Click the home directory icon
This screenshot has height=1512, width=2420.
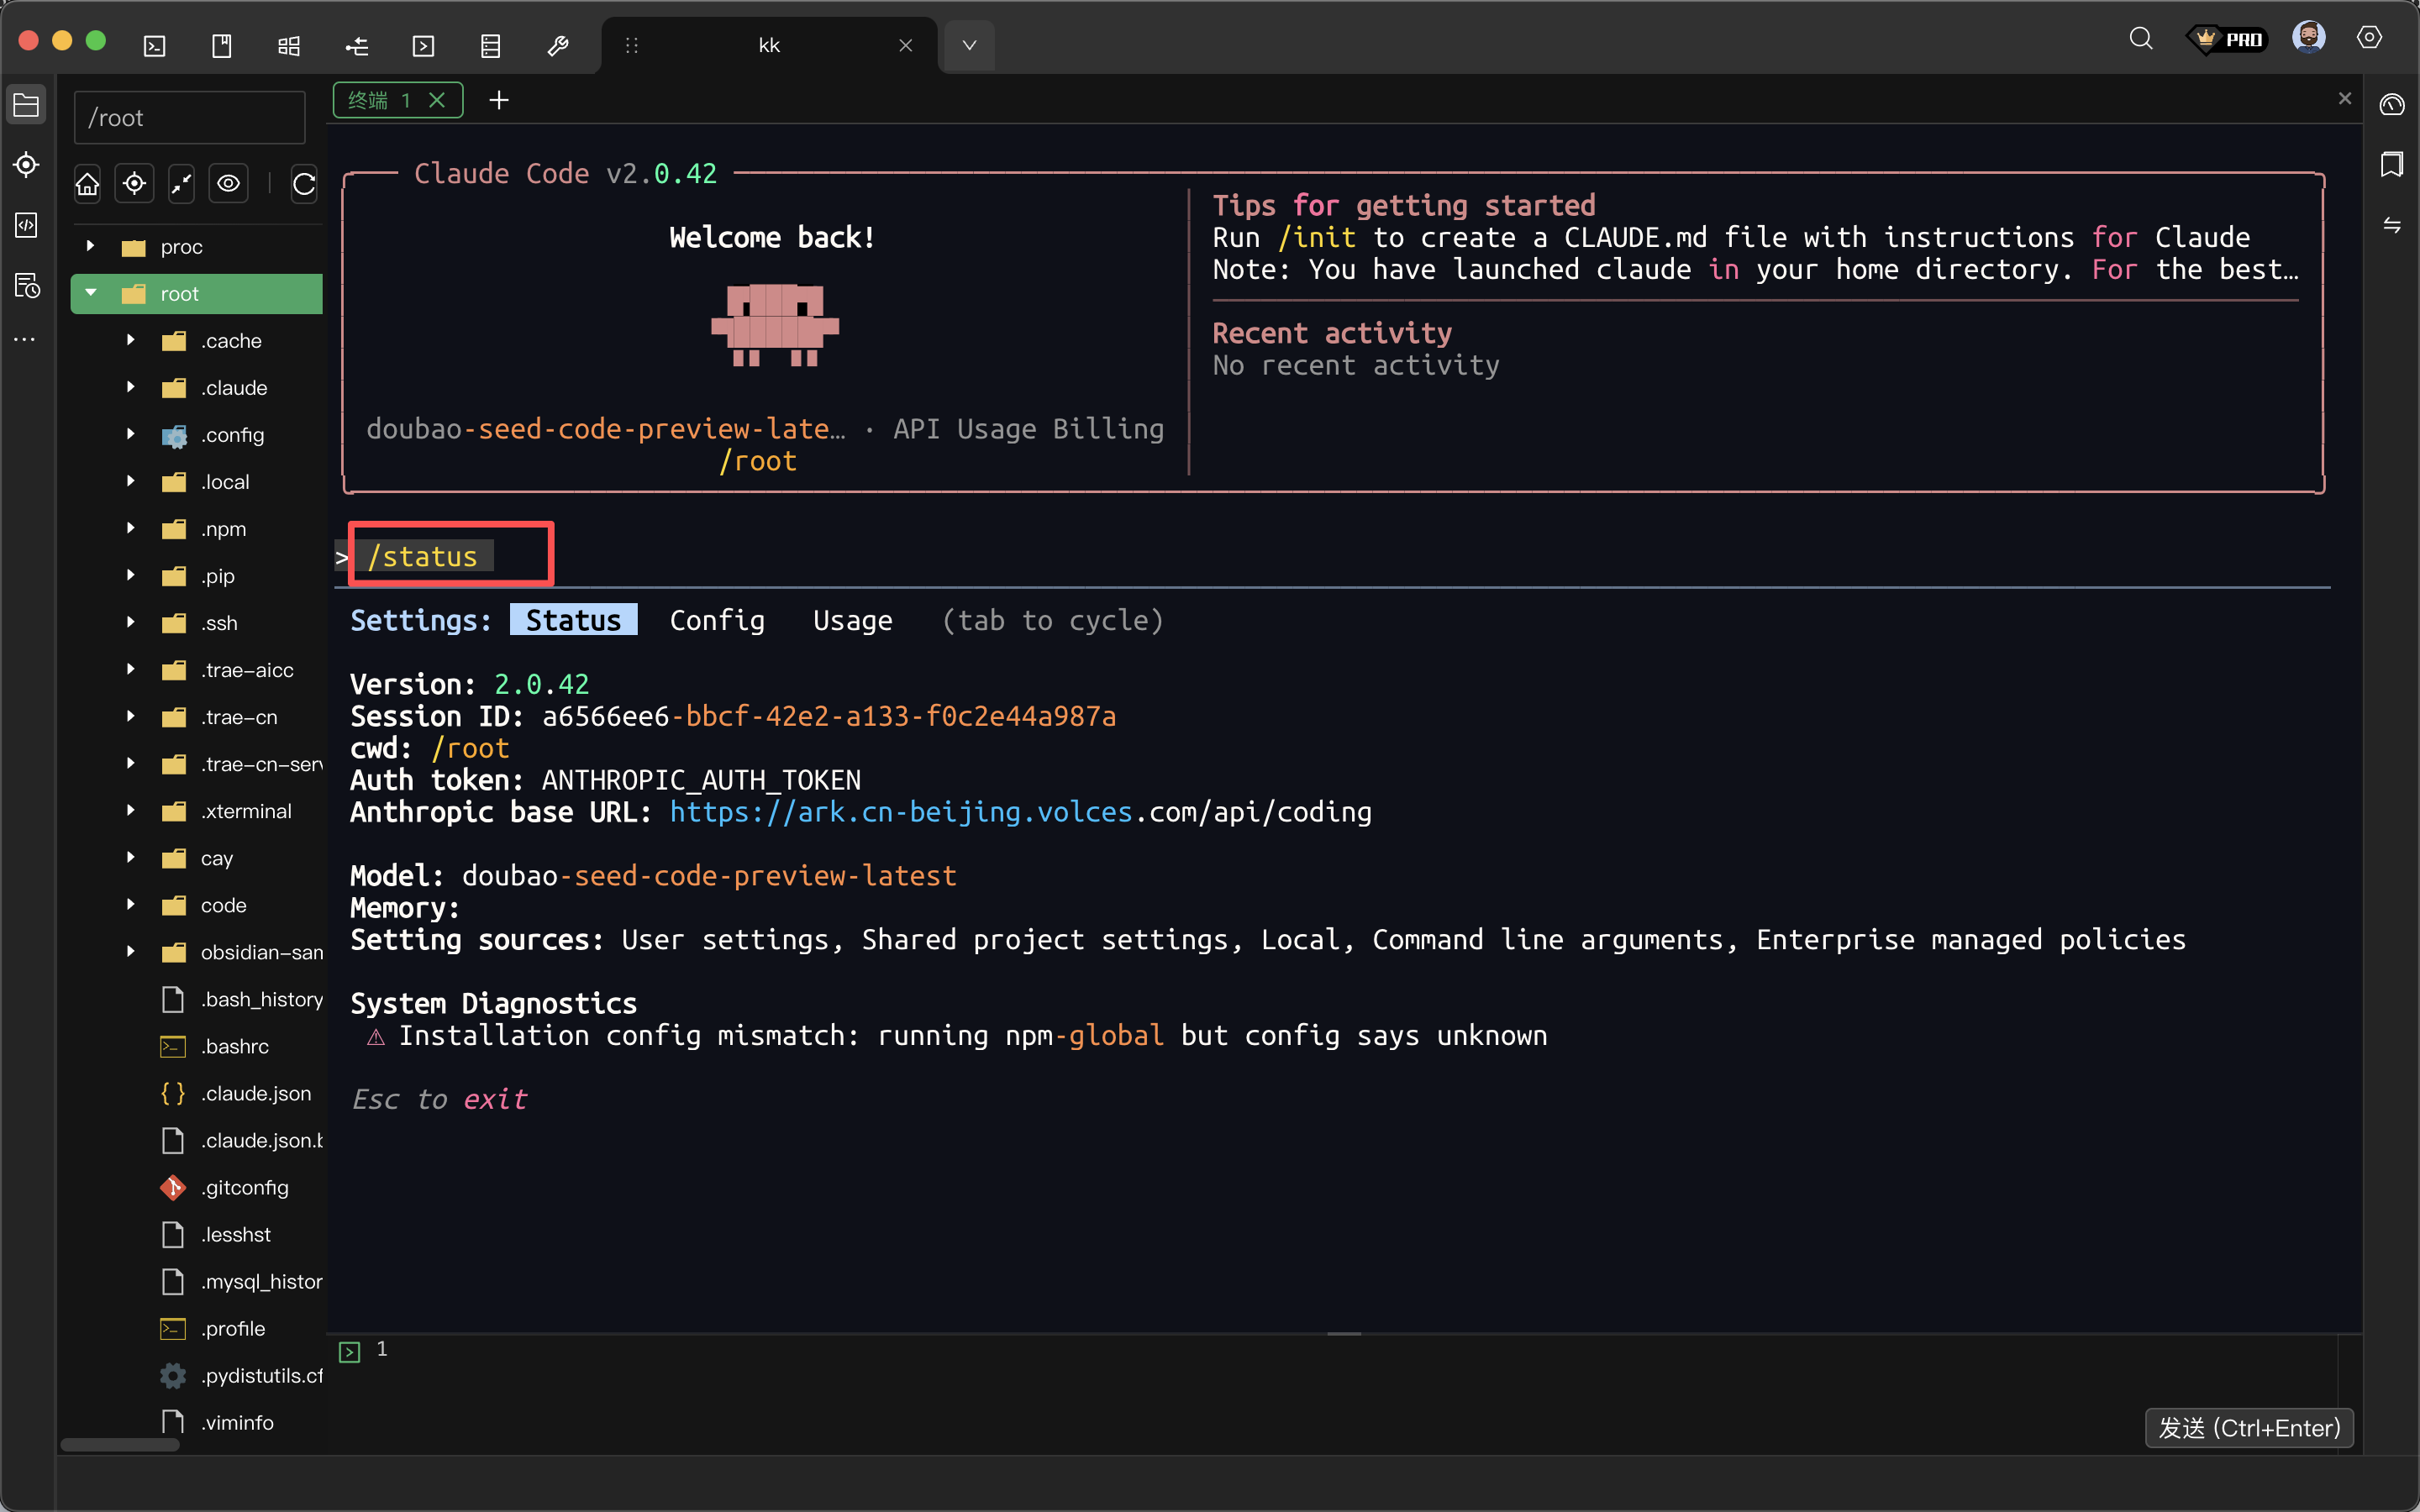88,184
